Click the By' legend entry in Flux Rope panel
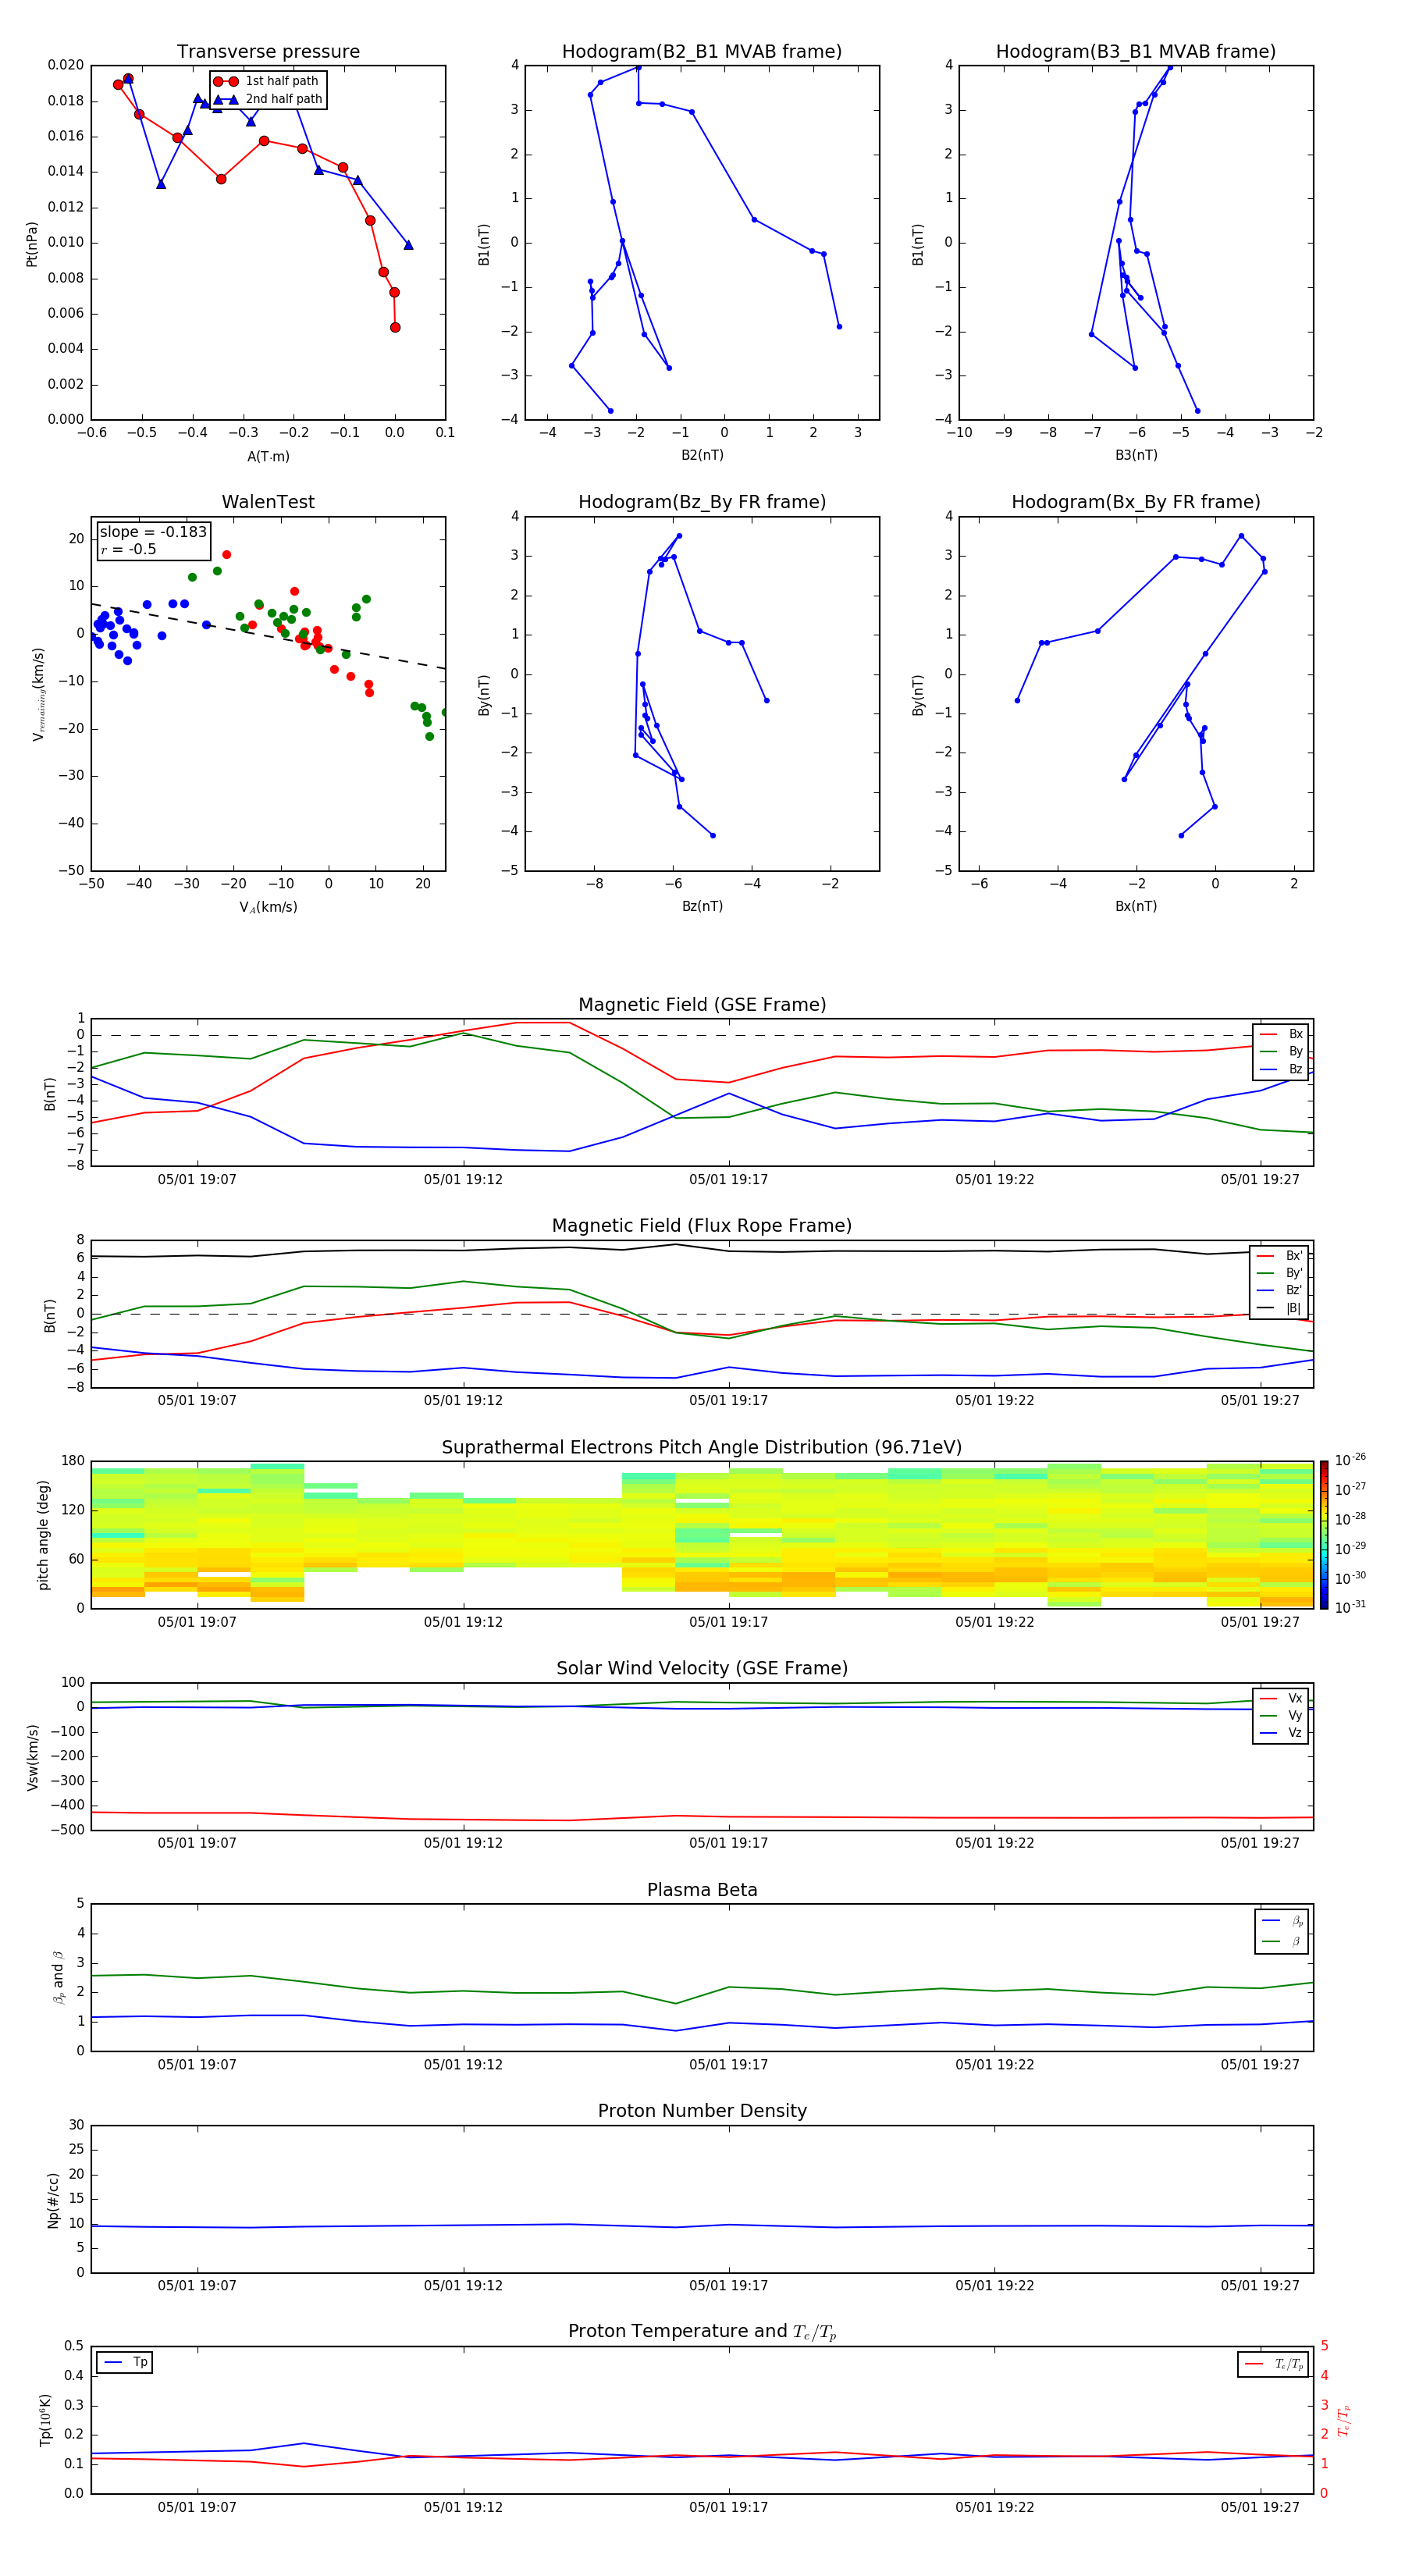This screenshot has height=2576, width=1405. (1280, 1273)
